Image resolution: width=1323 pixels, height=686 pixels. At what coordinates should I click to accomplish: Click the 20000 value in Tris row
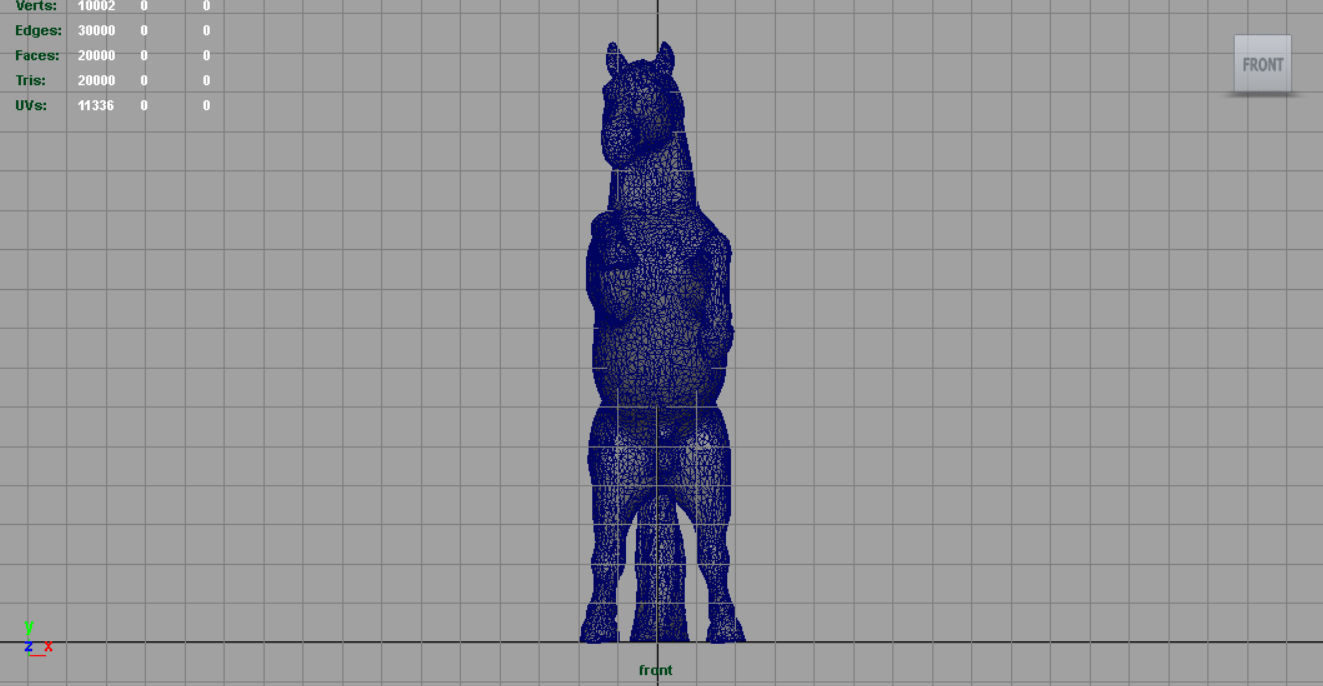coord(96,81)
